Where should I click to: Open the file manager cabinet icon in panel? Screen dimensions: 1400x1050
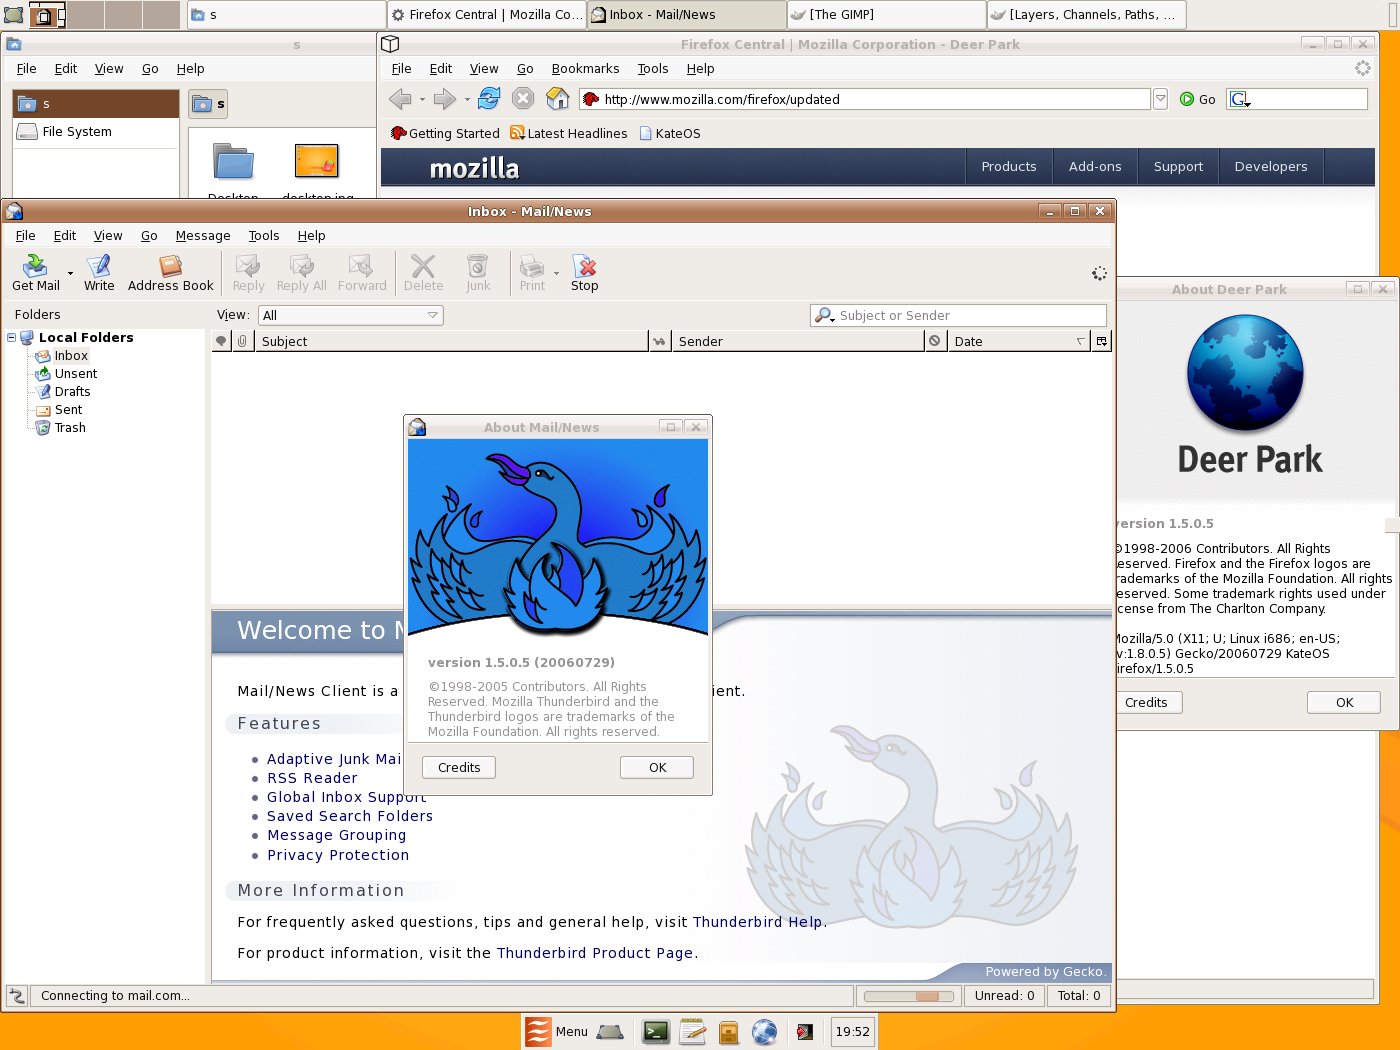pos(729,1032)
